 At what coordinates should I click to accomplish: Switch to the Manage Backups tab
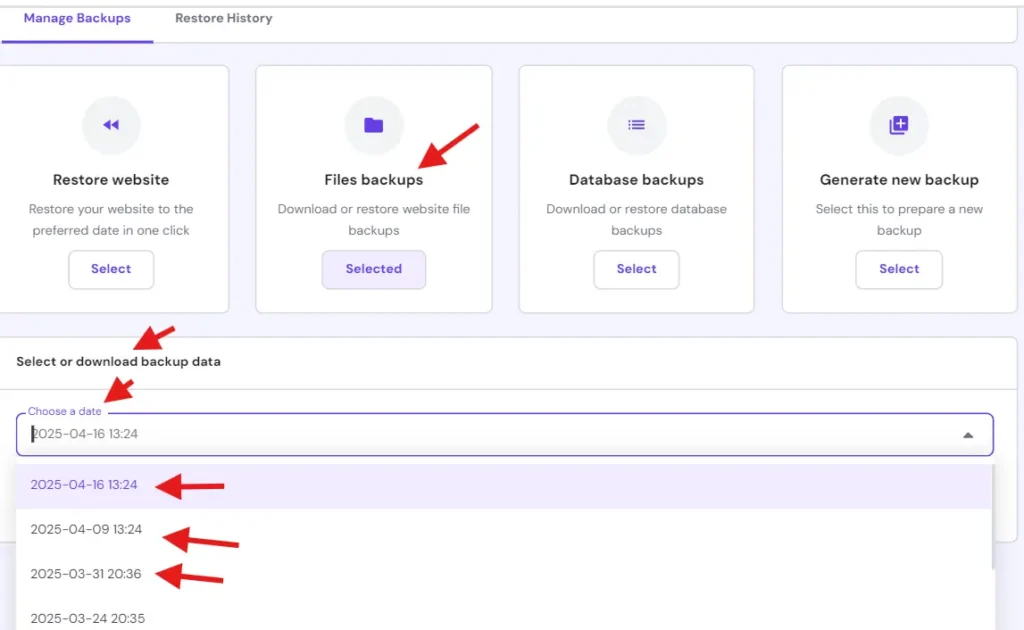tap(77, 18)
